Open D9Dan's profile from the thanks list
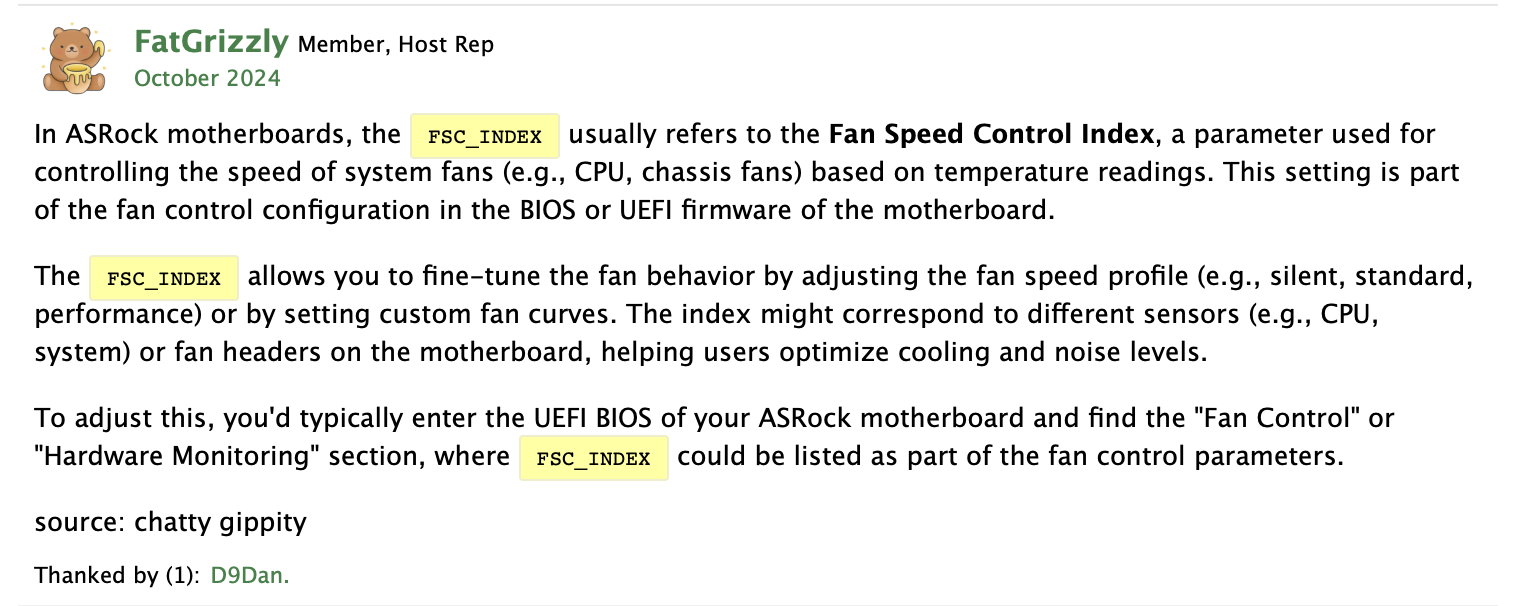The image size is (1530, 606). 249,575
